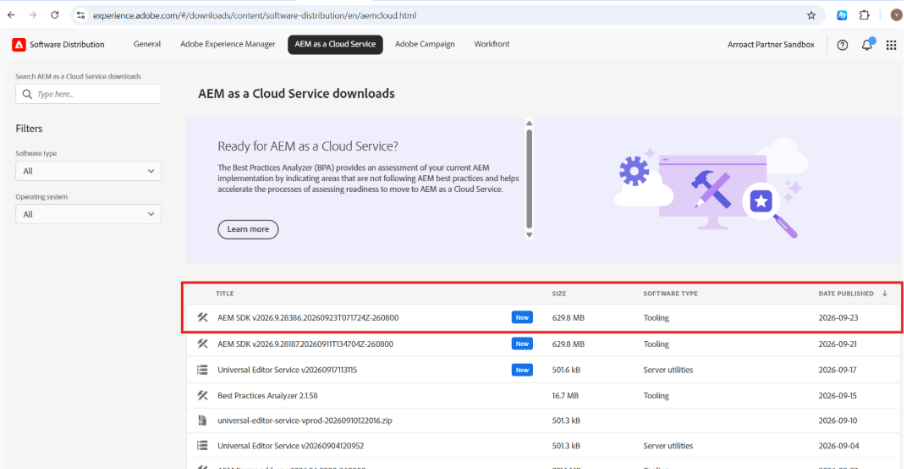Switch to the General tab
Screen dimensions: 904x469
pos(147,44)
